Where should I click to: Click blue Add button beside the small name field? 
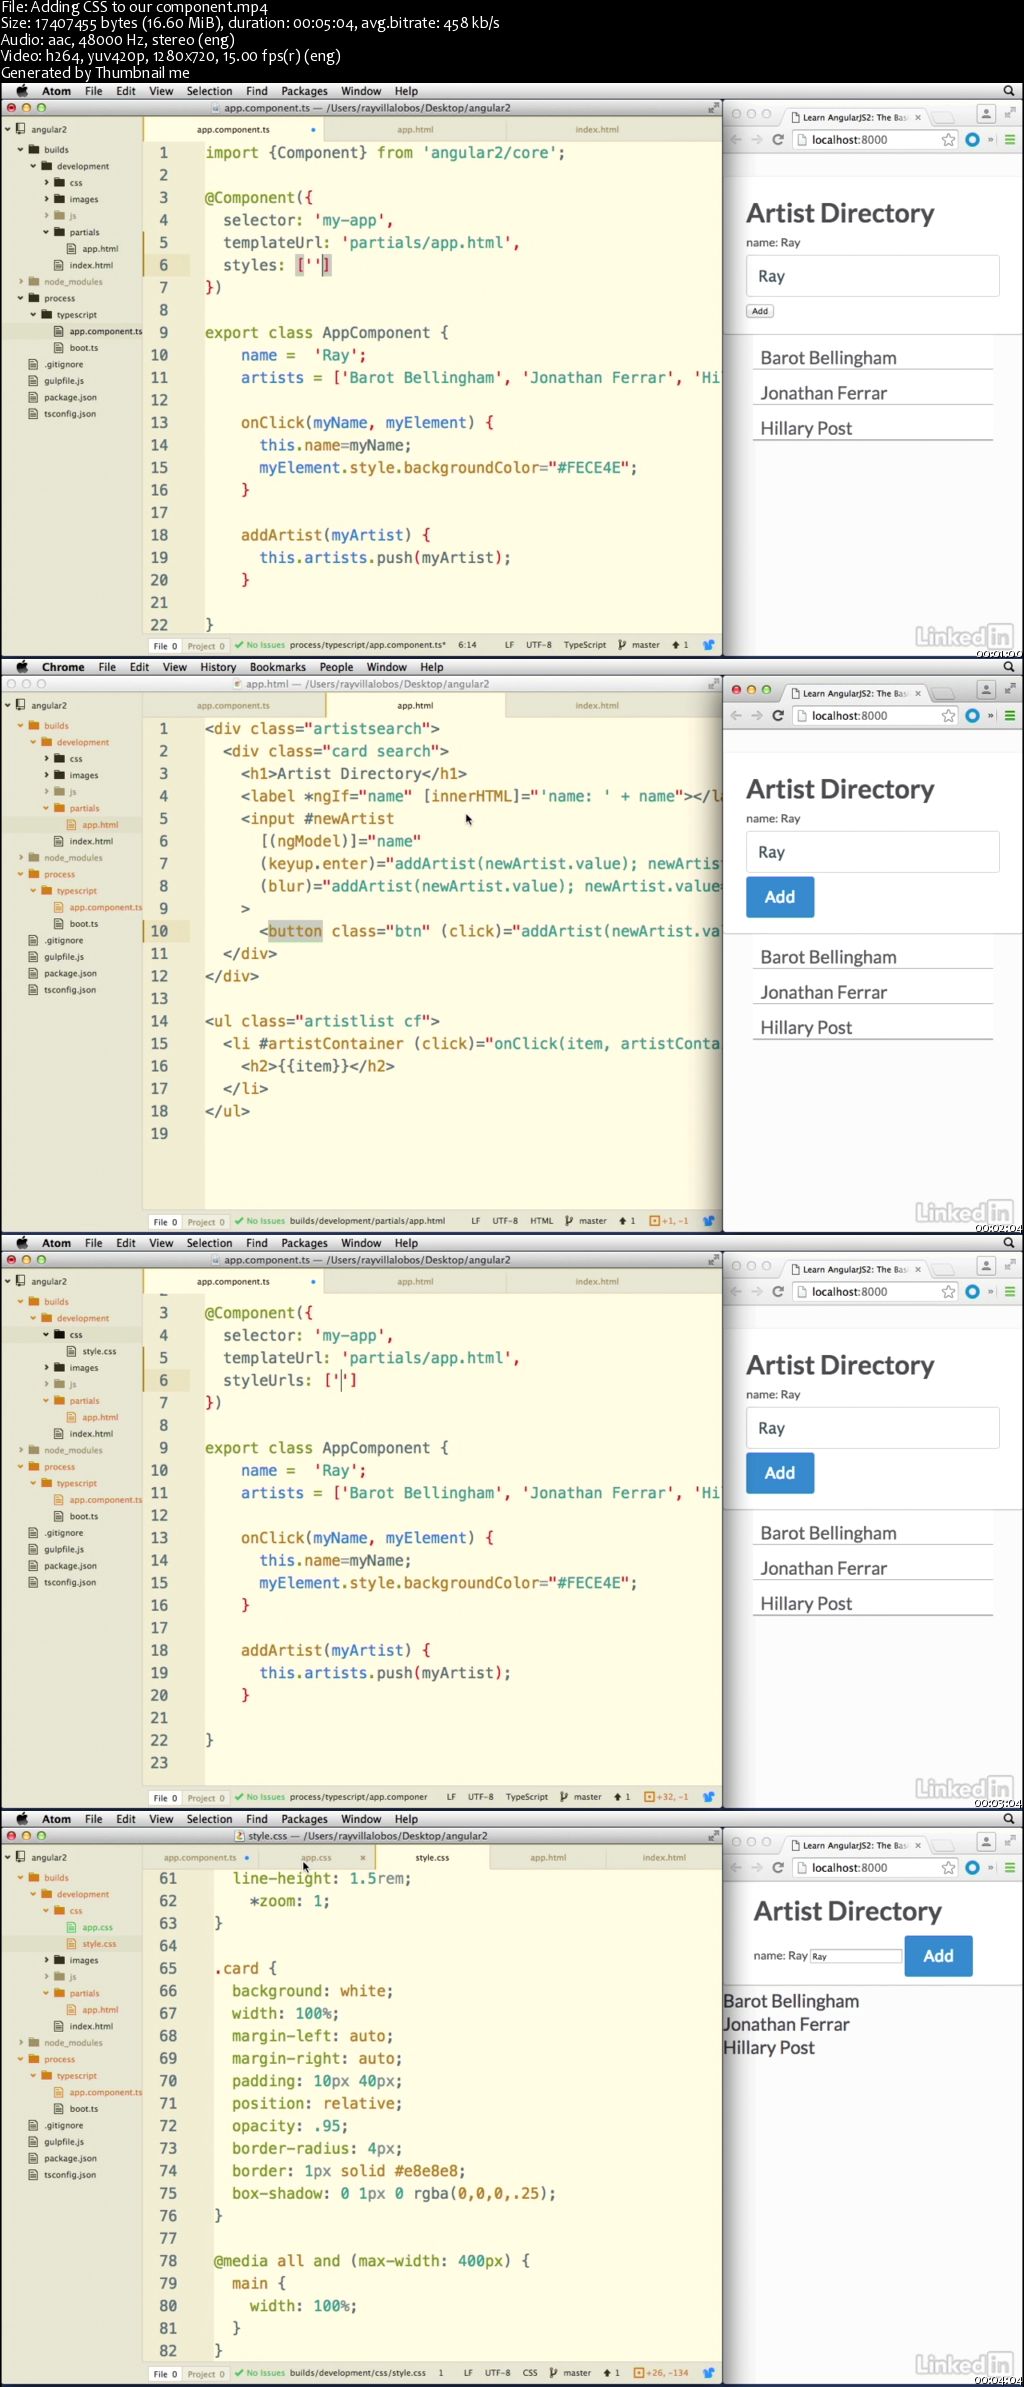click(x=938, y=1956)
